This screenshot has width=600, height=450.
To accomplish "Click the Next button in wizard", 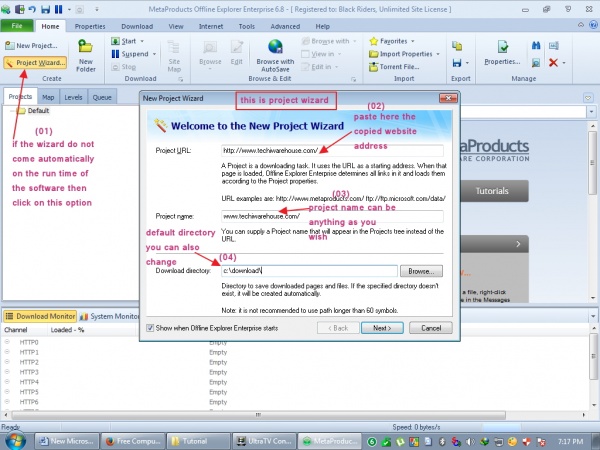I will pos(382,328).
